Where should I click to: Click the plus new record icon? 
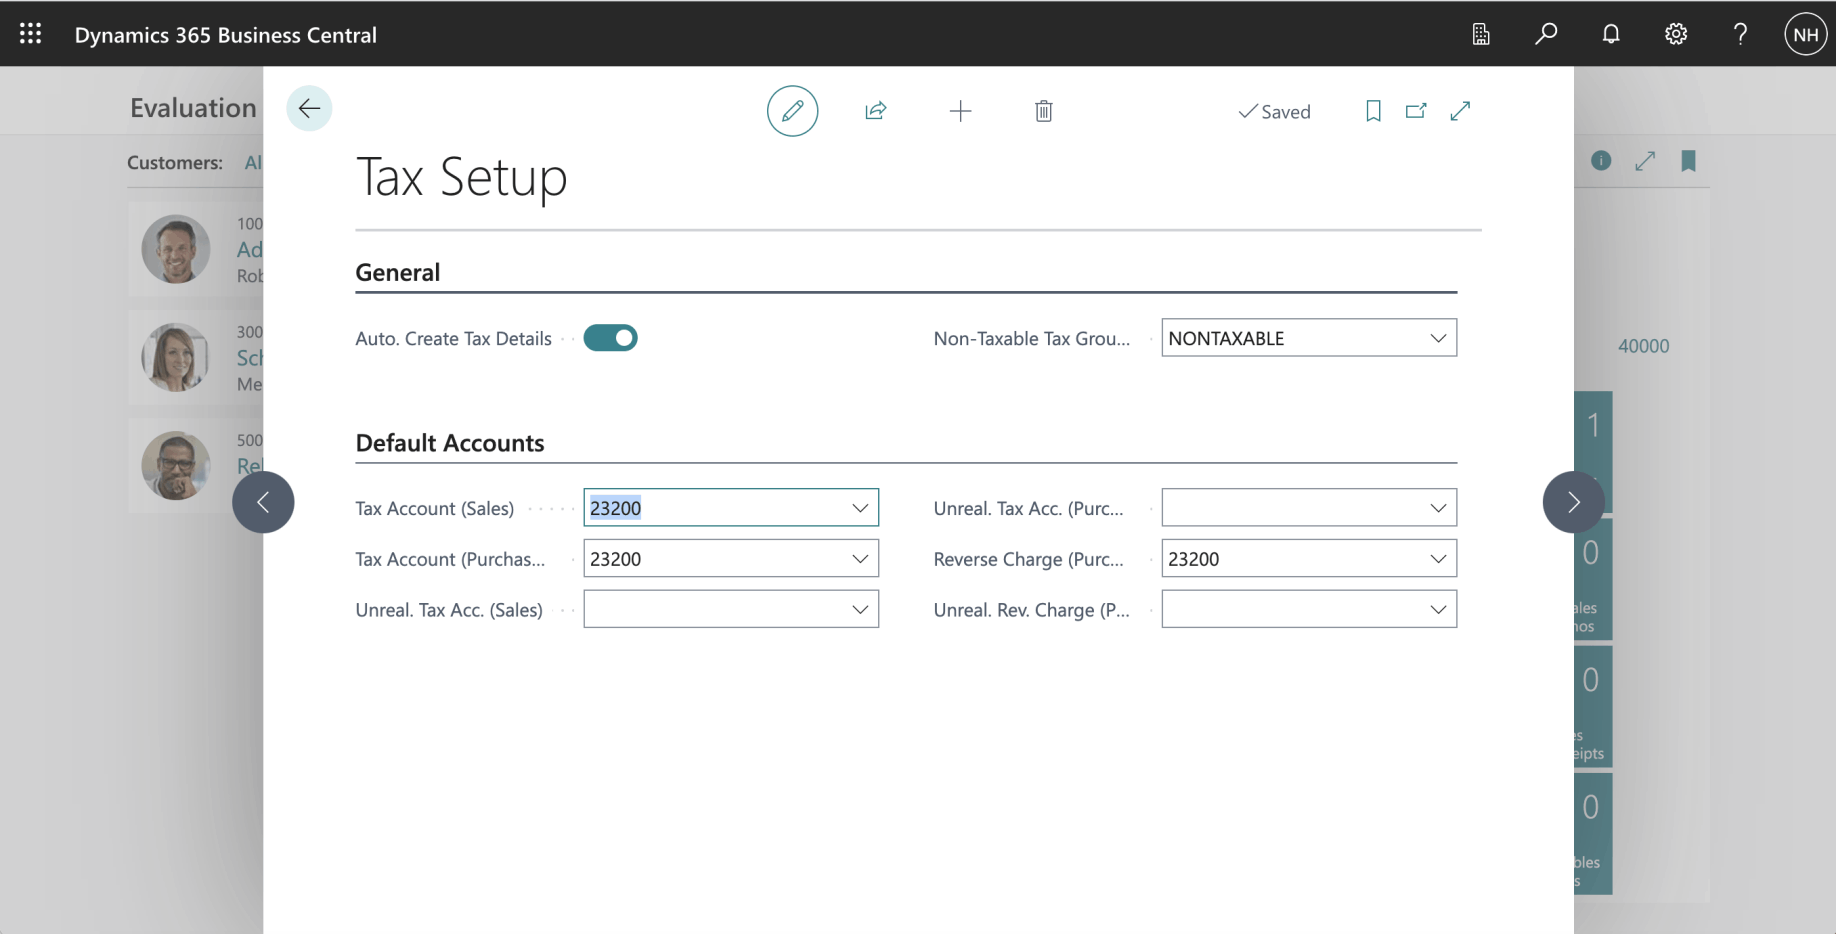(x=960, y=111)
